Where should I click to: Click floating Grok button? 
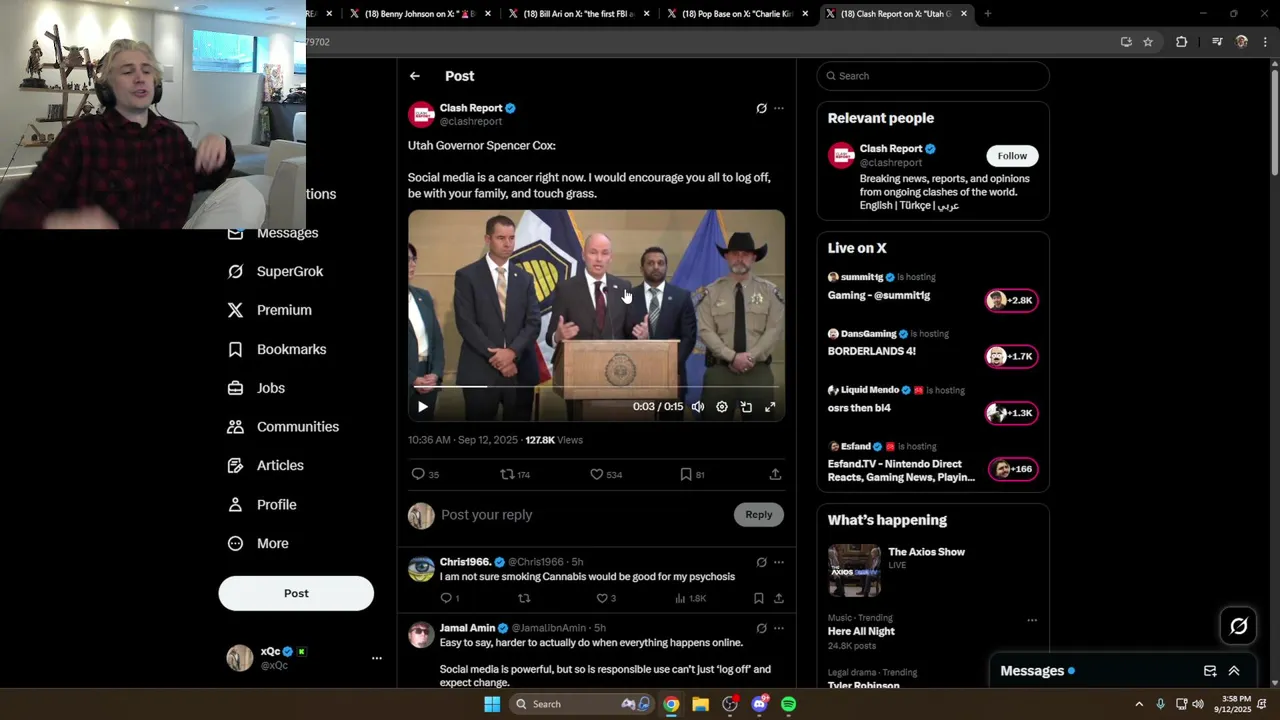pyautogui.click(x=1239, y=626)
